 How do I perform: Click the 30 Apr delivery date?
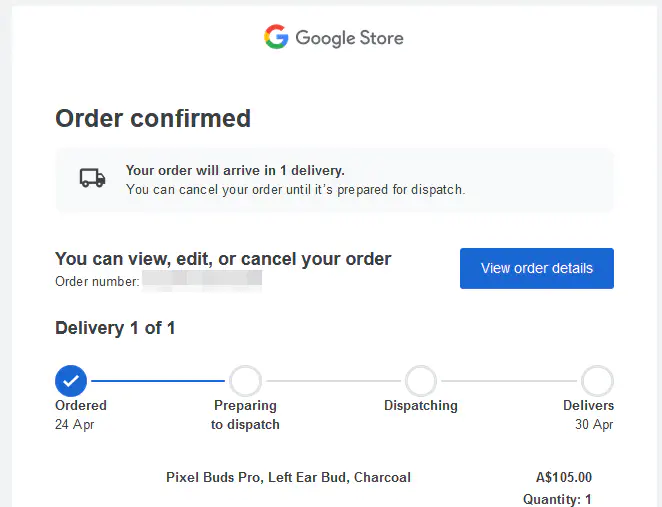pos(596,424)
